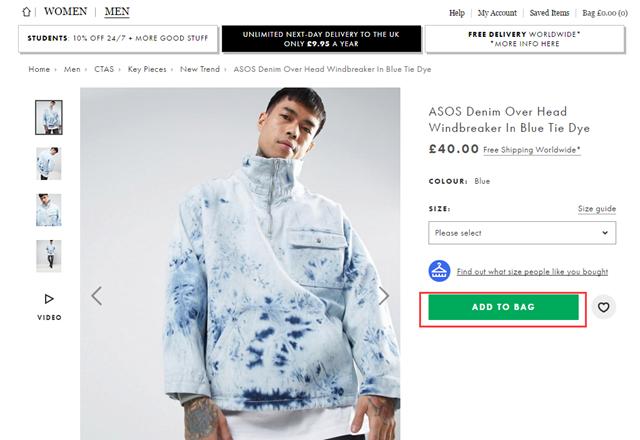Show next product image arrow
The width and height of the screenshot is (640, 440).
(x=384, y=295)
